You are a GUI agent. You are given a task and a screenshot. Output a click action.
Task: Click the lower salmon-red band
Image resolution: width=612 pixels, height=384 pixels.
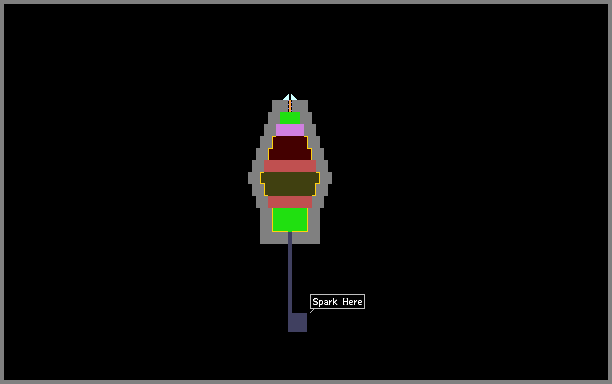[x=290, y=202]
